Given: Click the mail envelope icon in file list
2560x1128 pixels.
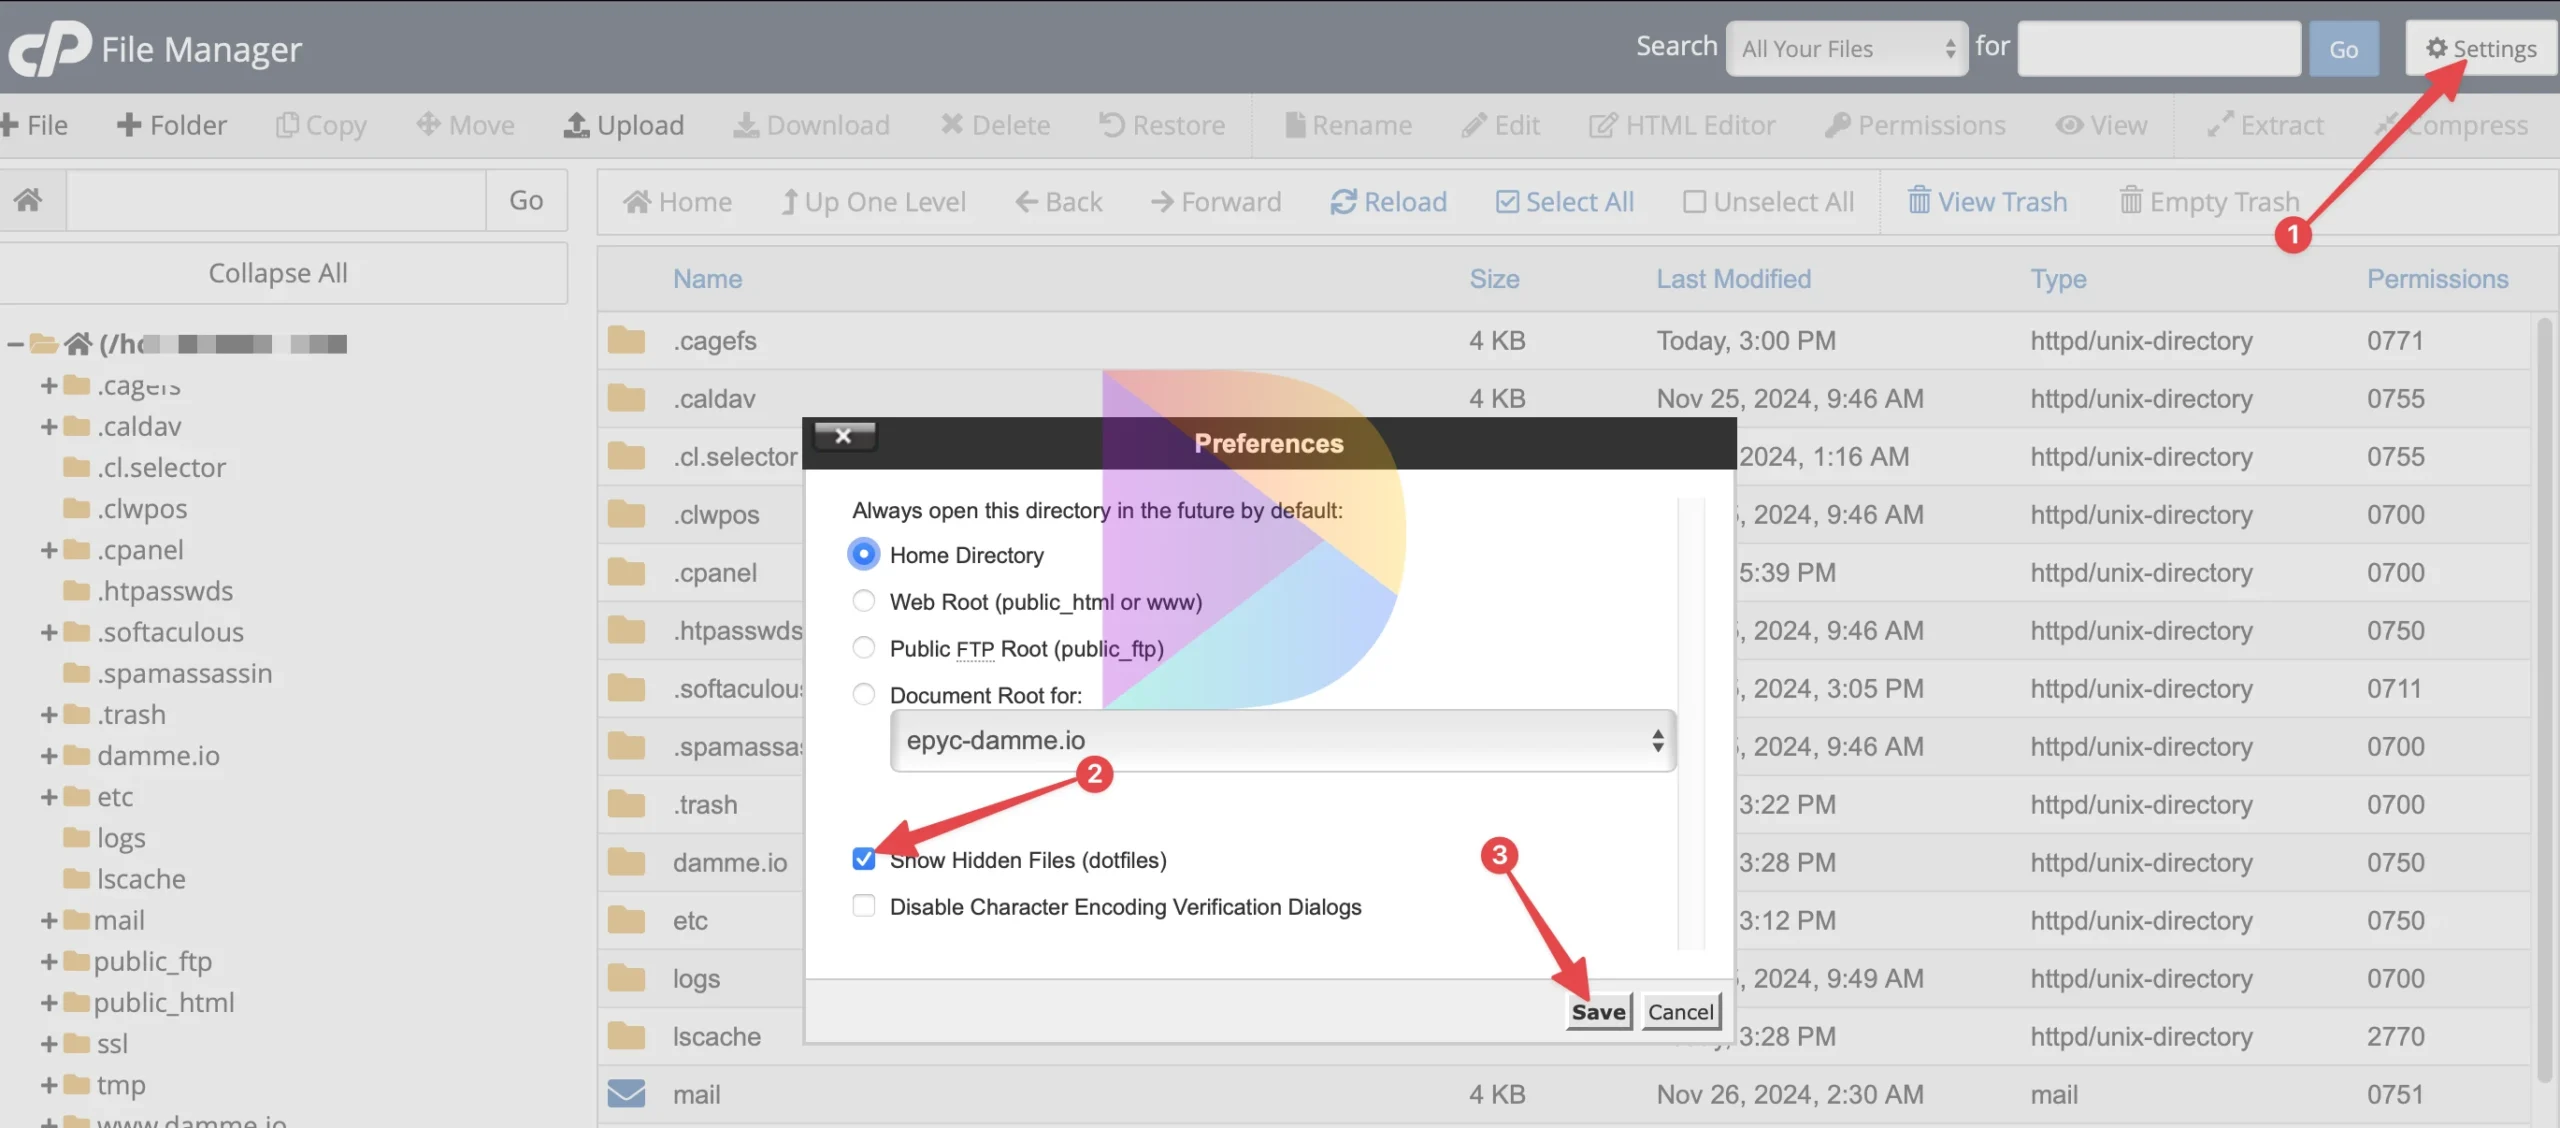Looking at the screenshot, I should 626,1094.
